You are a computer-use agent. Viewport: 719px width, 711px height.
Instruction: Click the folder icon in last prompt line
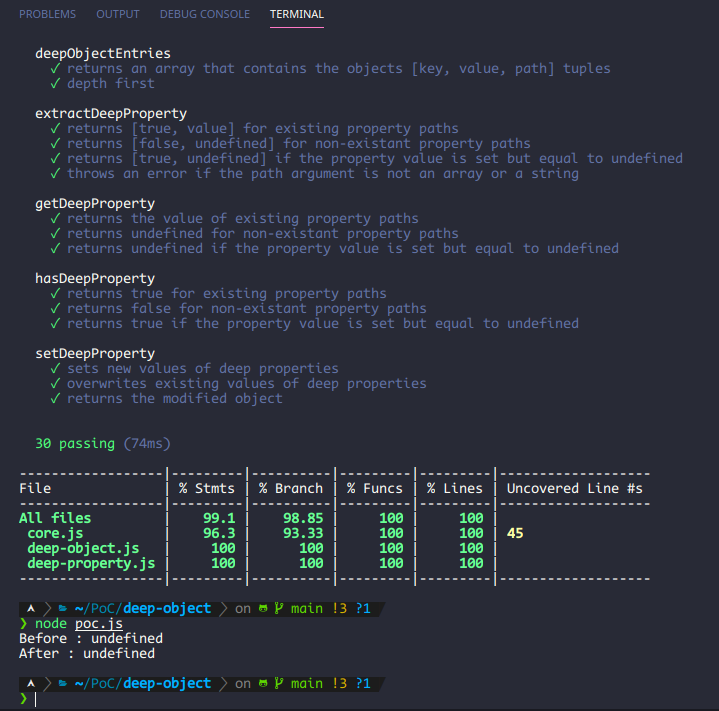63,683
